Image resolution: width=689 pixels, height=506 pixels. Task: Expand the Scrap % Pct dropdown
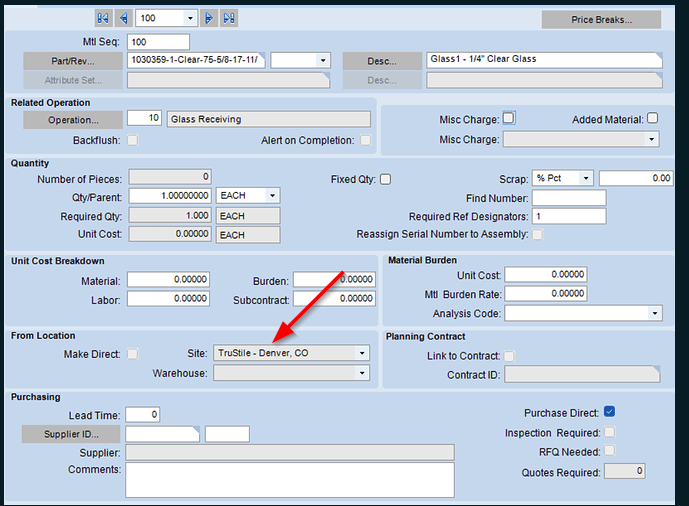[585, 179]
